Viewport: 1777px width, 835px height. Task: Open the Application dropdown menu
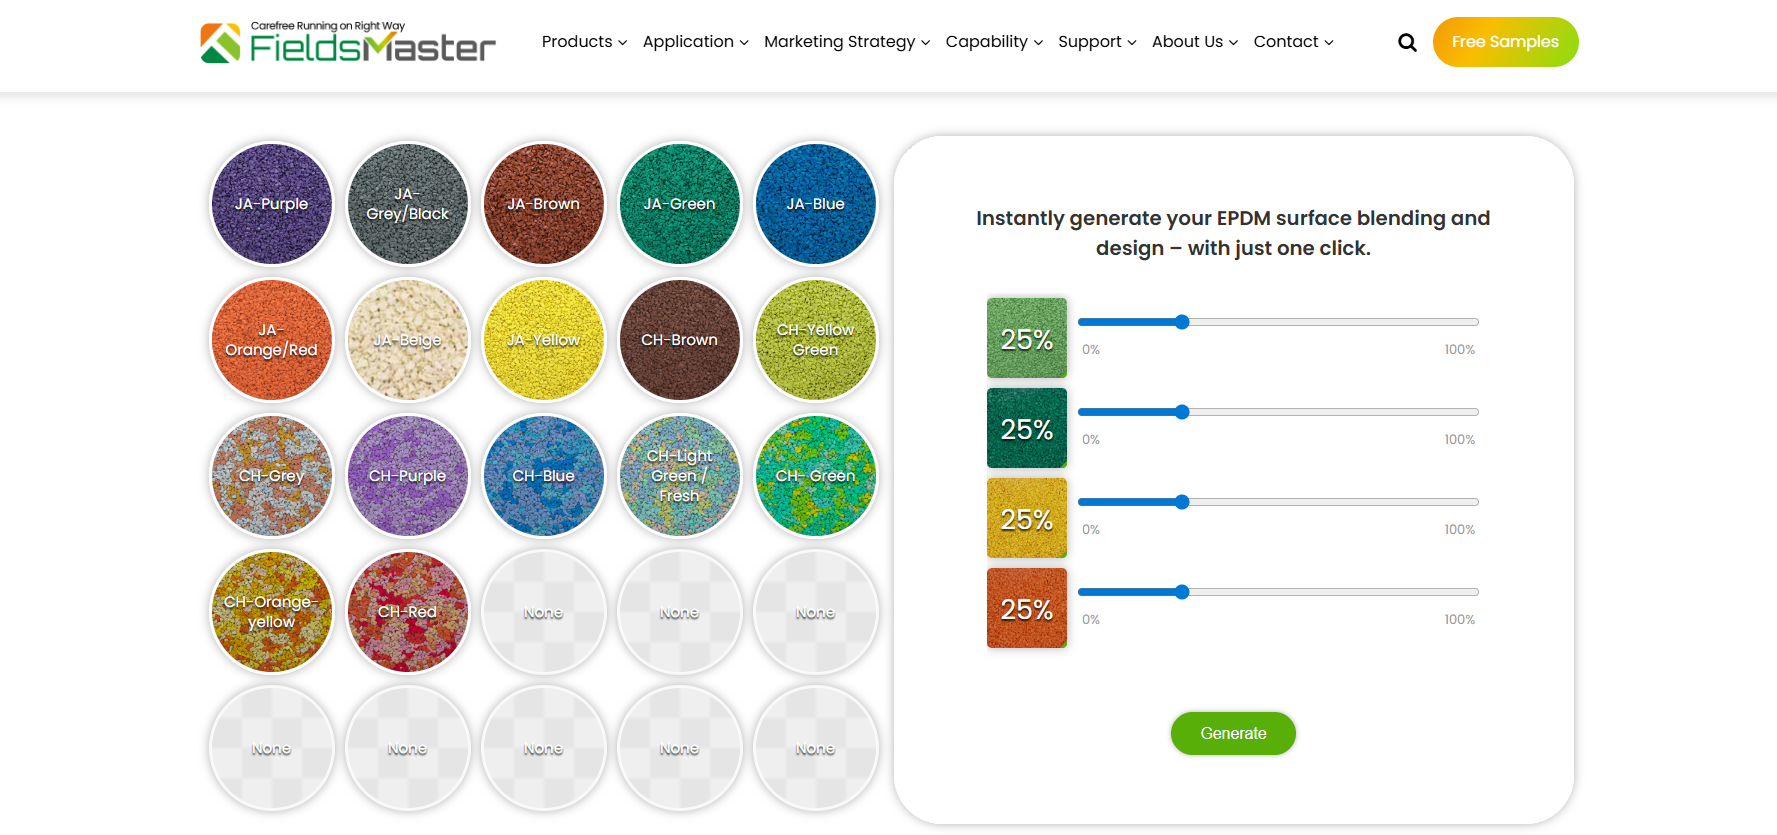click(695, 42)
